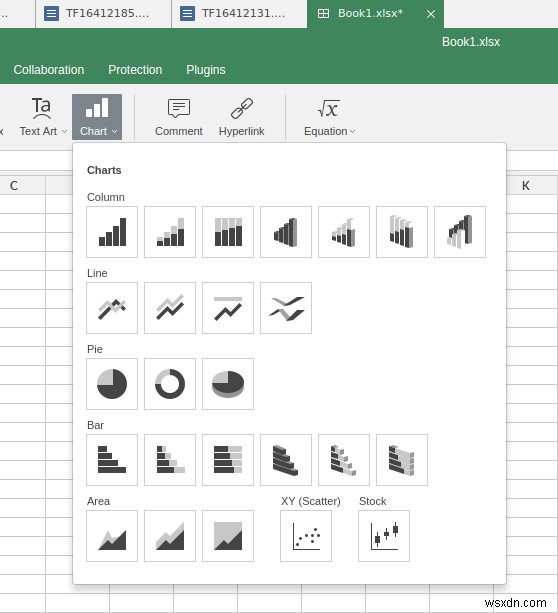Pick the 3-D 100% stacked bar icon
Image resolution: width=558 pixels, height=613 pixels.
(402, 460)
